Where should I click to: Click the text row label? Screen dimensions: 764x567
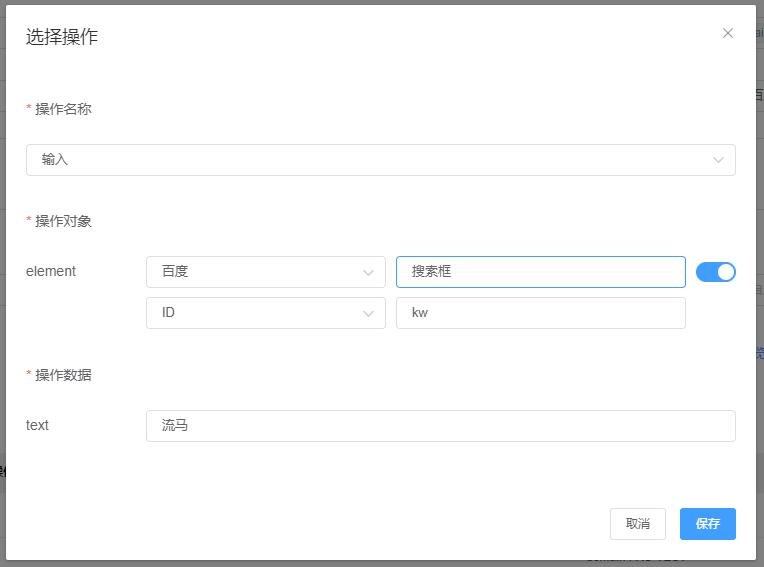click(x=38, y=425)
